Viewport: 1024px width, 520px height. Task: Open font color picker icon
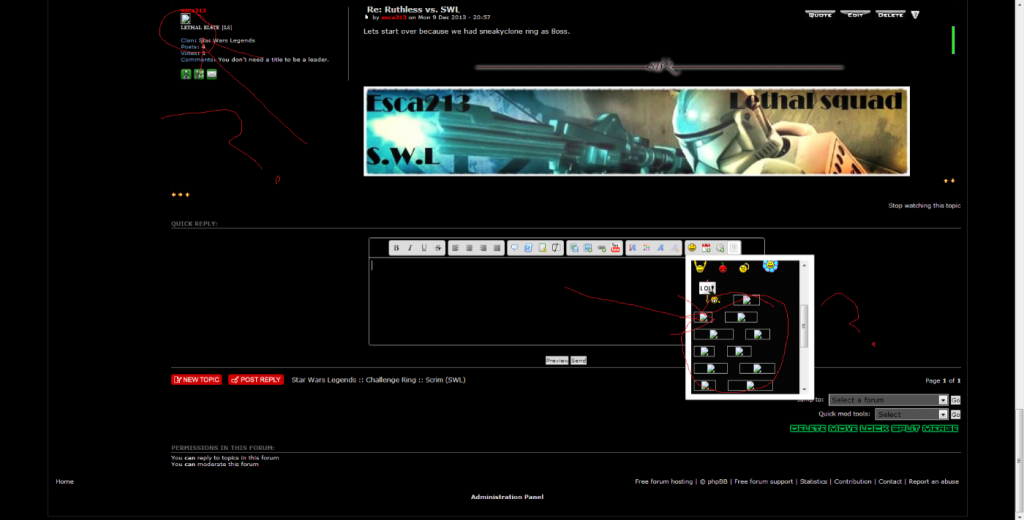point(647,248)
